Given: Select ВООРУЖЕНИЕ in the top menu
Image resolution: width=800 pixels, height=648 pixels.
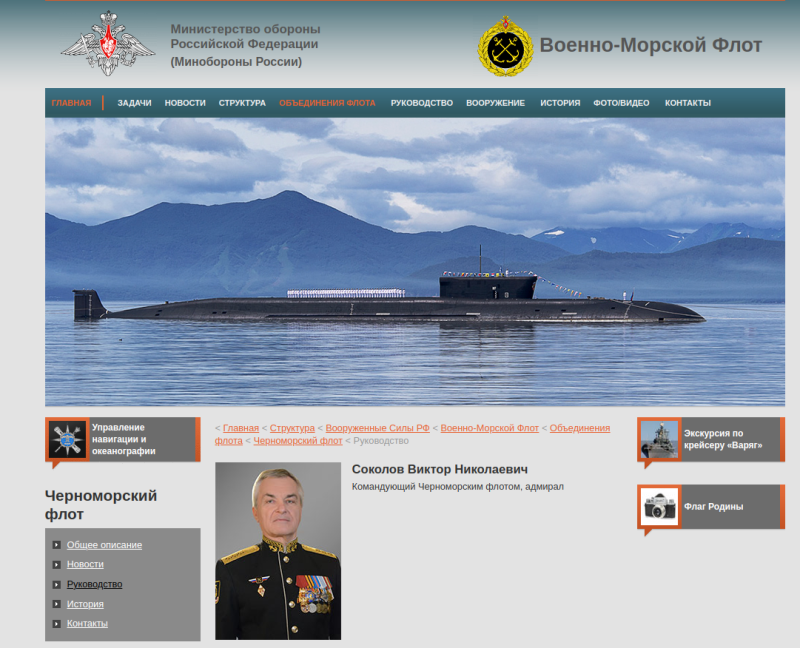Looking at the screenshot, I should click(495, 103).
